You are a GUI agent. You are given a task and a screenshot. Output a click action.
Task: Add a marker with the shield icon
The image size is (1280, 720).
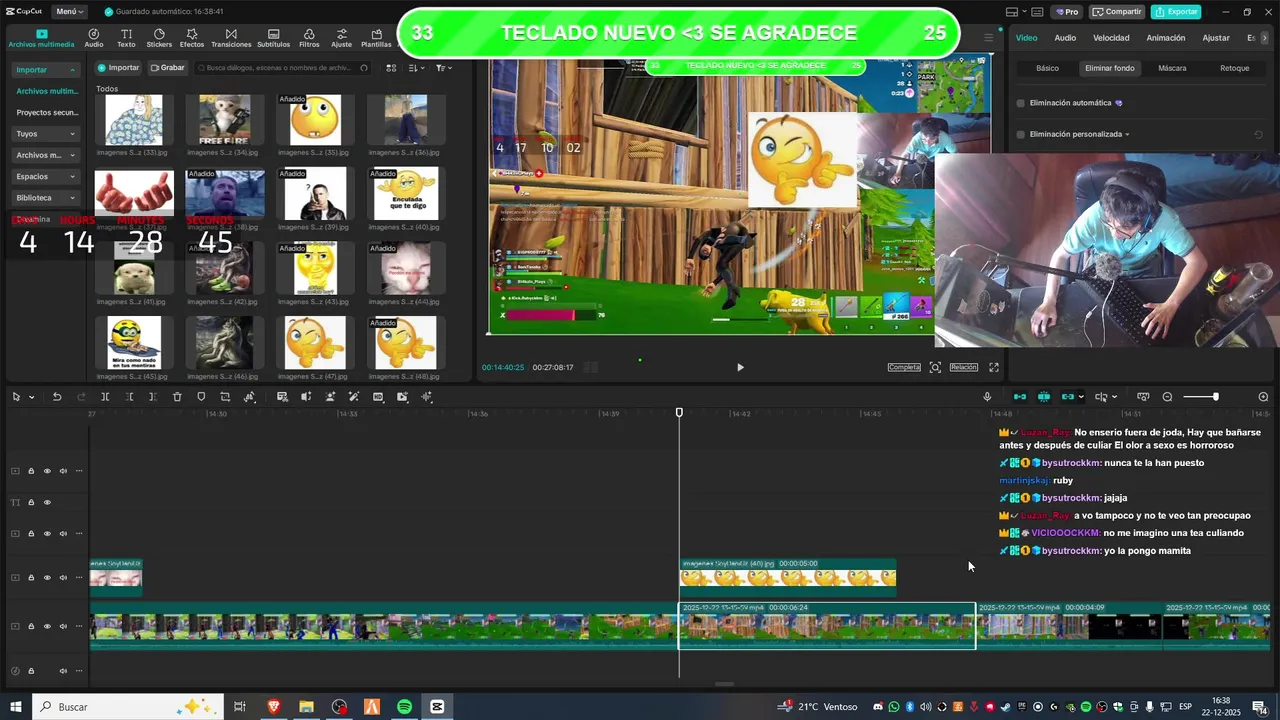pyautogui.click(x=201, y=397)
